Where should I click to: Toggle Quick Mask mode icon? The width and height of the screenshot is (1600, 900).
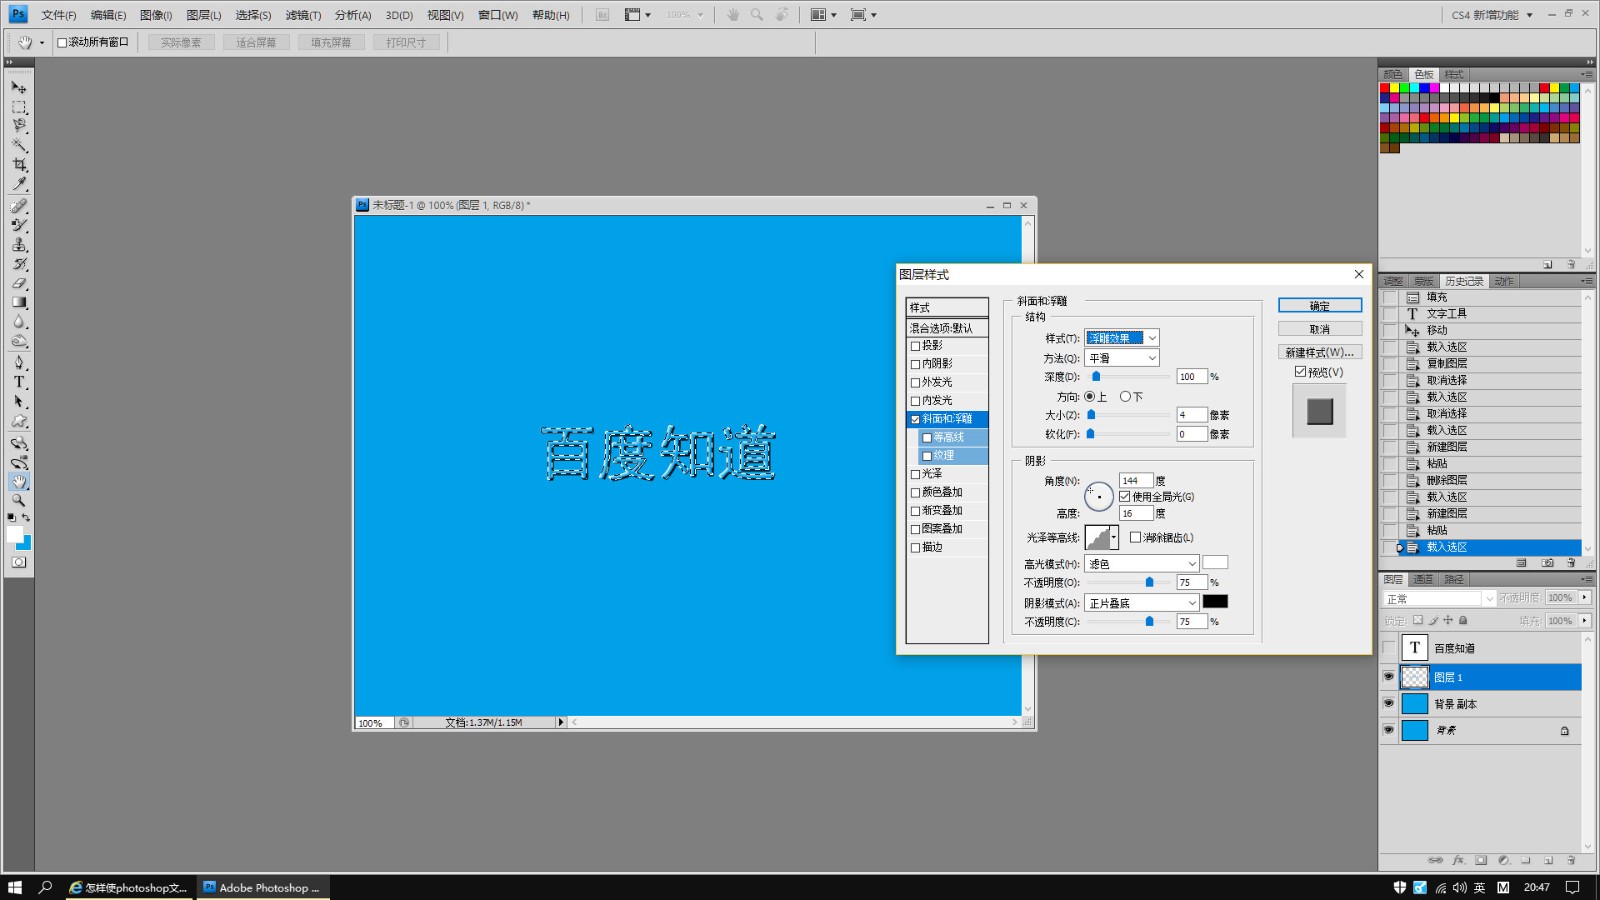pyautogui.click(x=19, y=562)
